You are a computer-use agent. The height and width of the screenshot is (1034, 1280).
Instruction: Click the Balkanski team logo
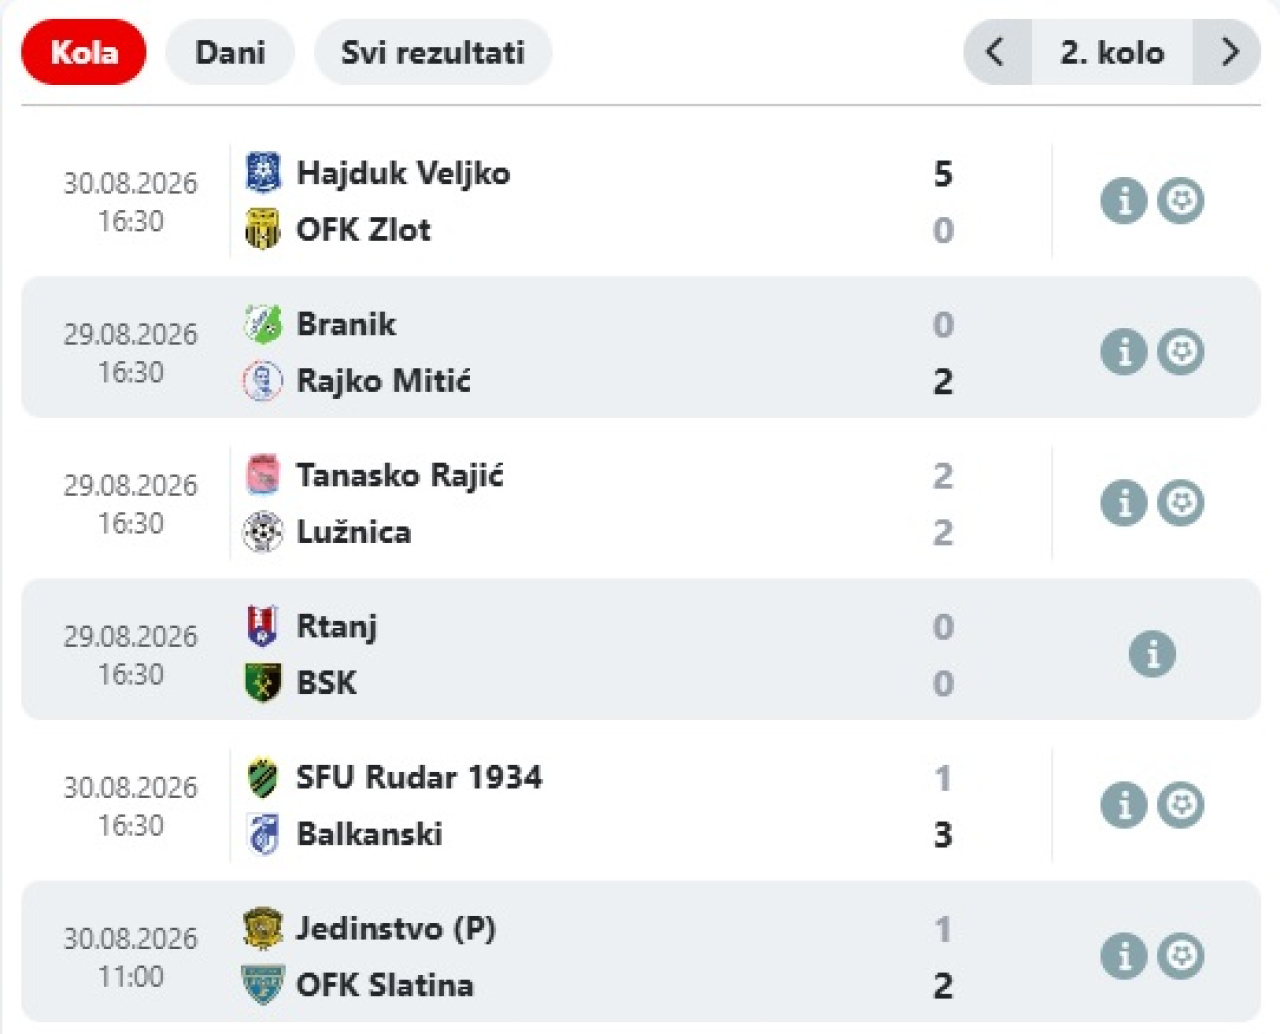coord(263,834)
